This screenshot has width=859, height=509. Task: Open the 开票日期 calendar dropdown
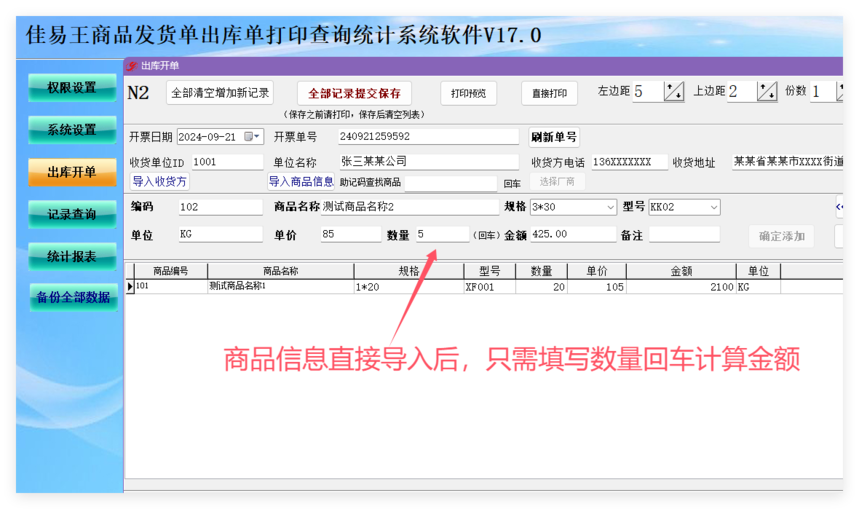(252, 136)
